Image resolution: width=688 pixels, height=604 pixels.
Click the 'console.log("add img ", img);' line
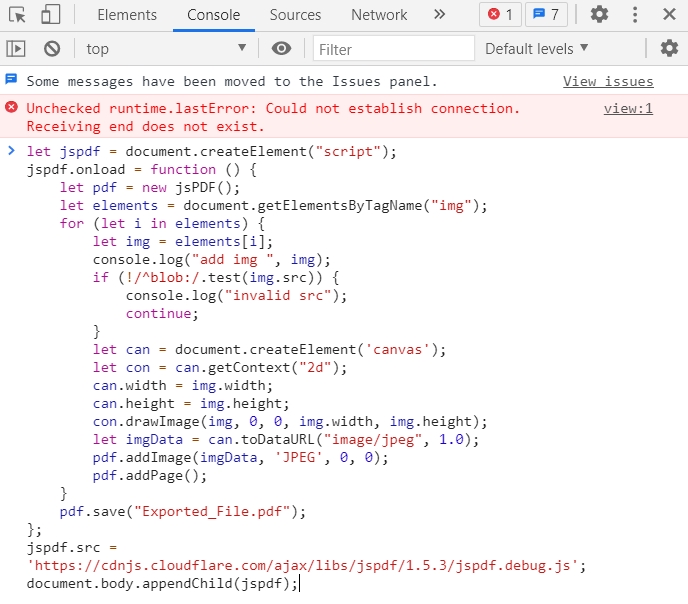tap(211, 260)
